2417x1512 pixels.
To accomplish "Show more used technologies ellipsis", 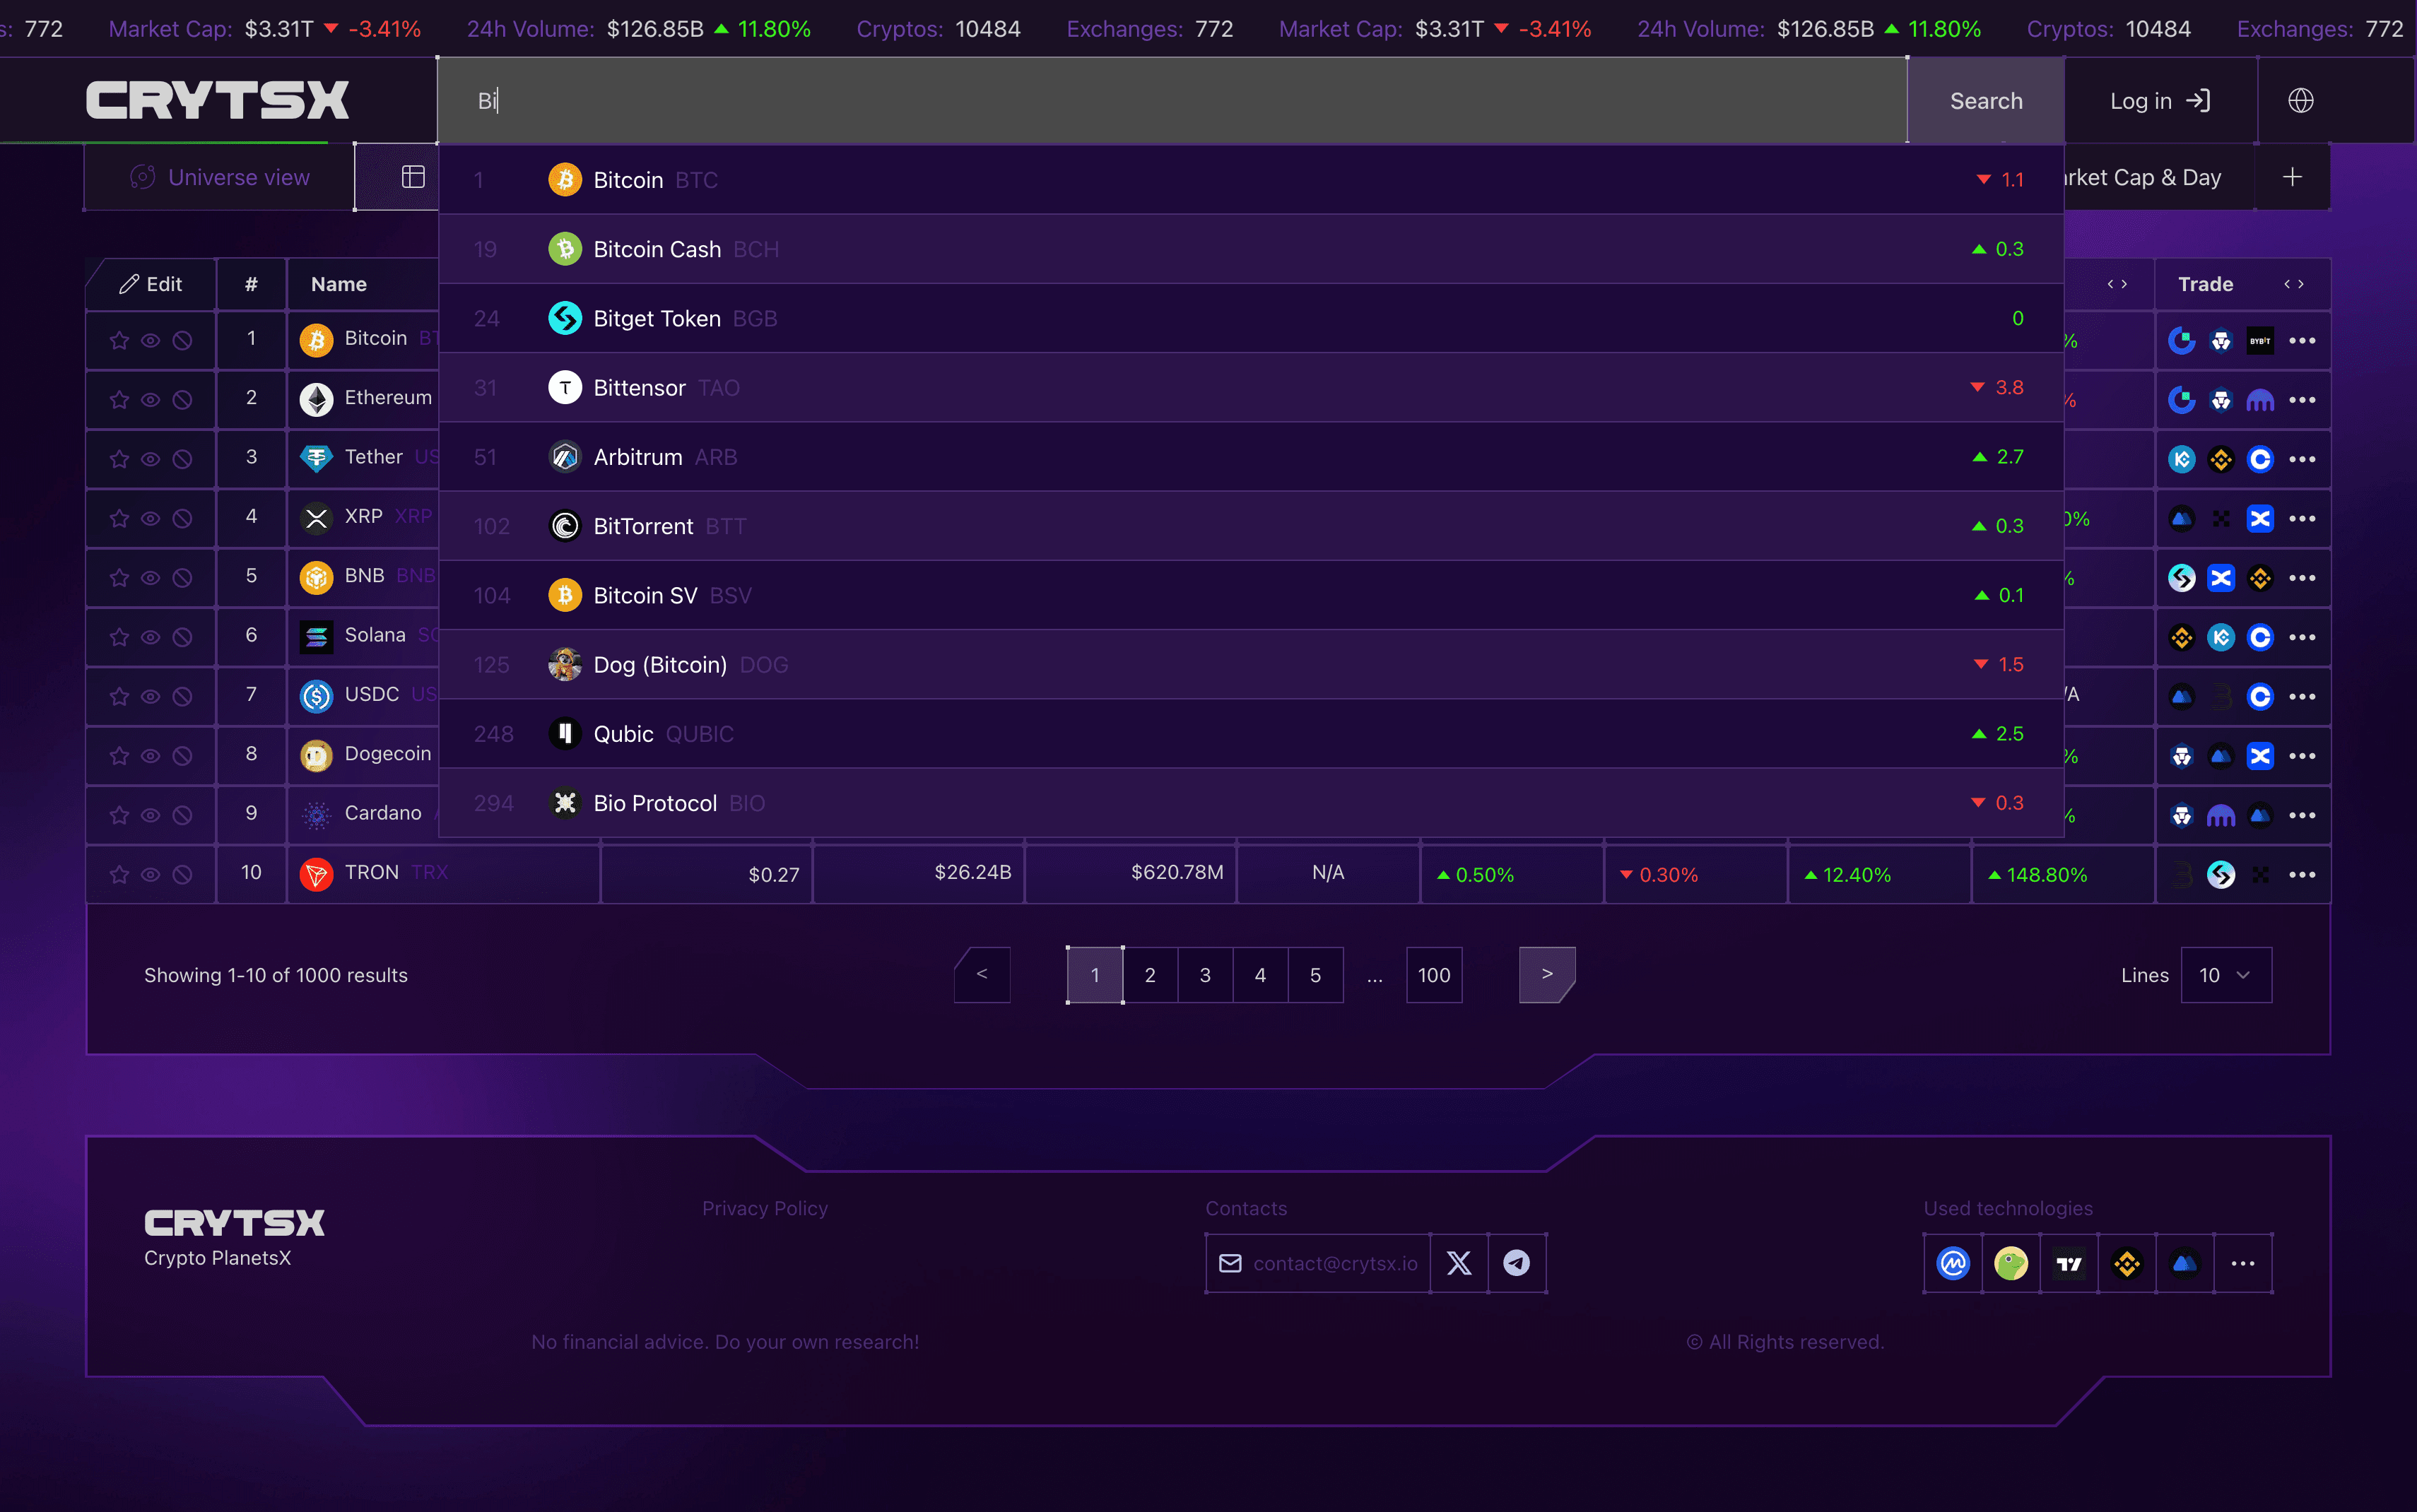I will click(2243, 1263).
